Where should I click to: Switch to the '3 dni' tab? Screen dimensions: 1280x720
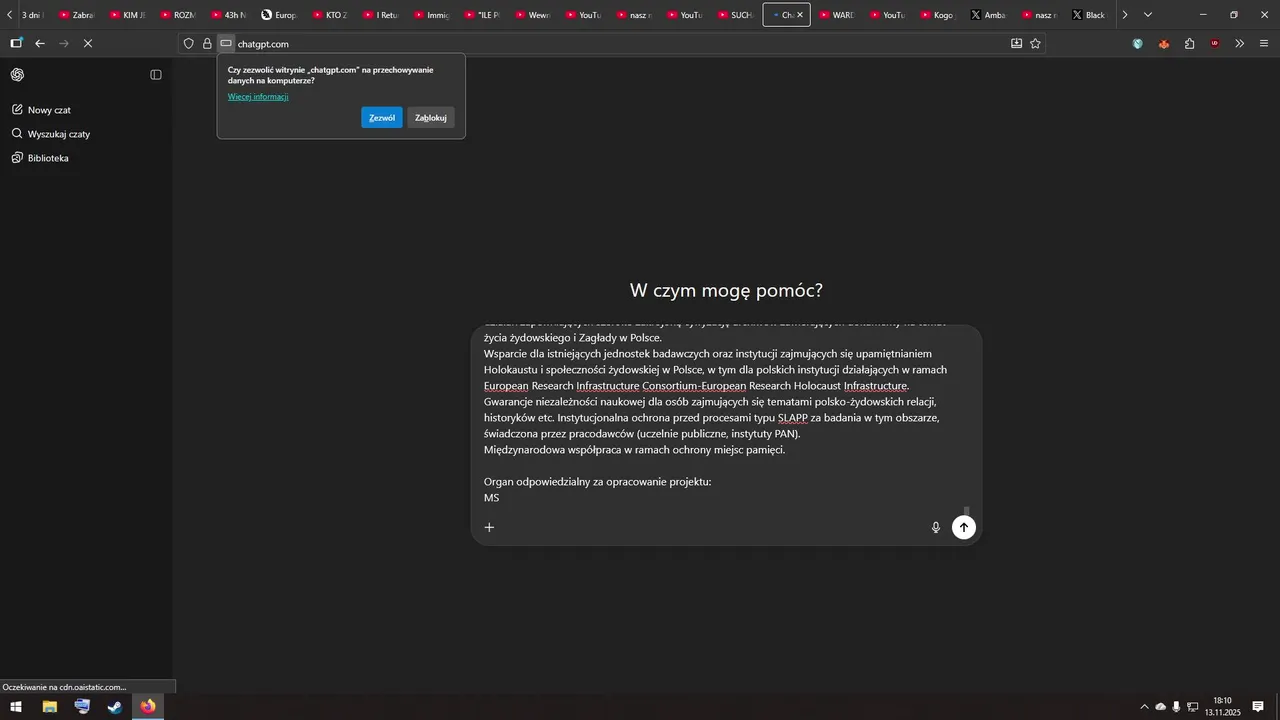coord(32,15)
